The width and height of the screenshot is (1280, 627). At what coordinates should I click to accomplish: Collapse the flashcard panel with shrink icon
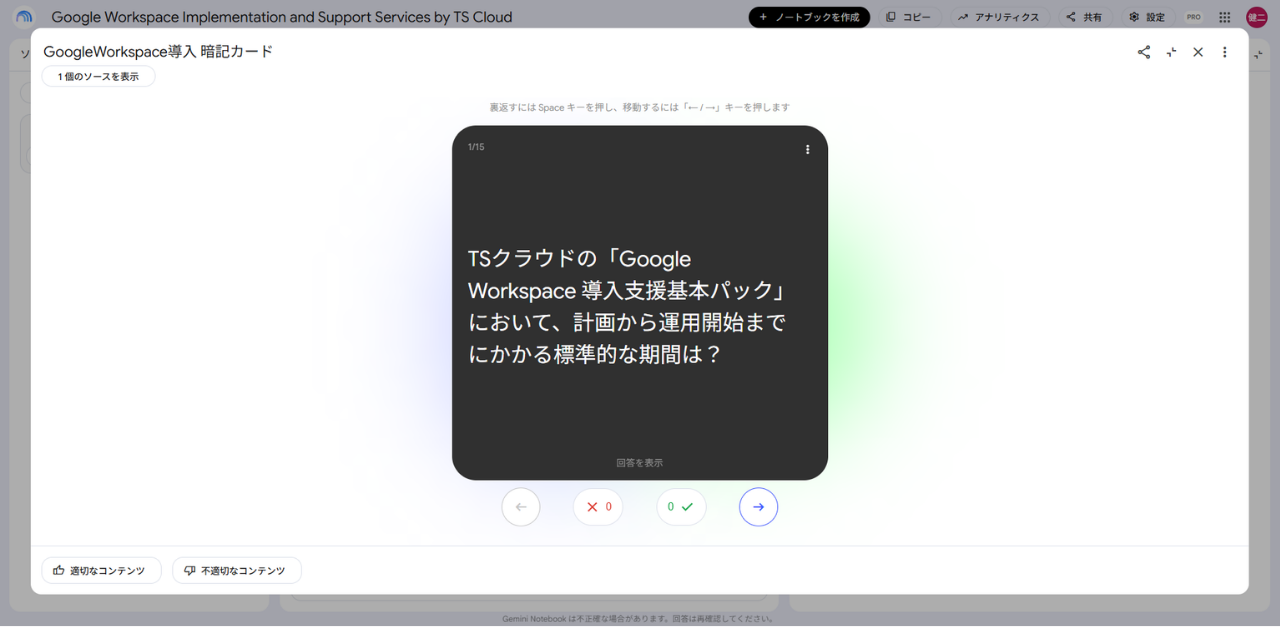click(x=1171, y=52)
